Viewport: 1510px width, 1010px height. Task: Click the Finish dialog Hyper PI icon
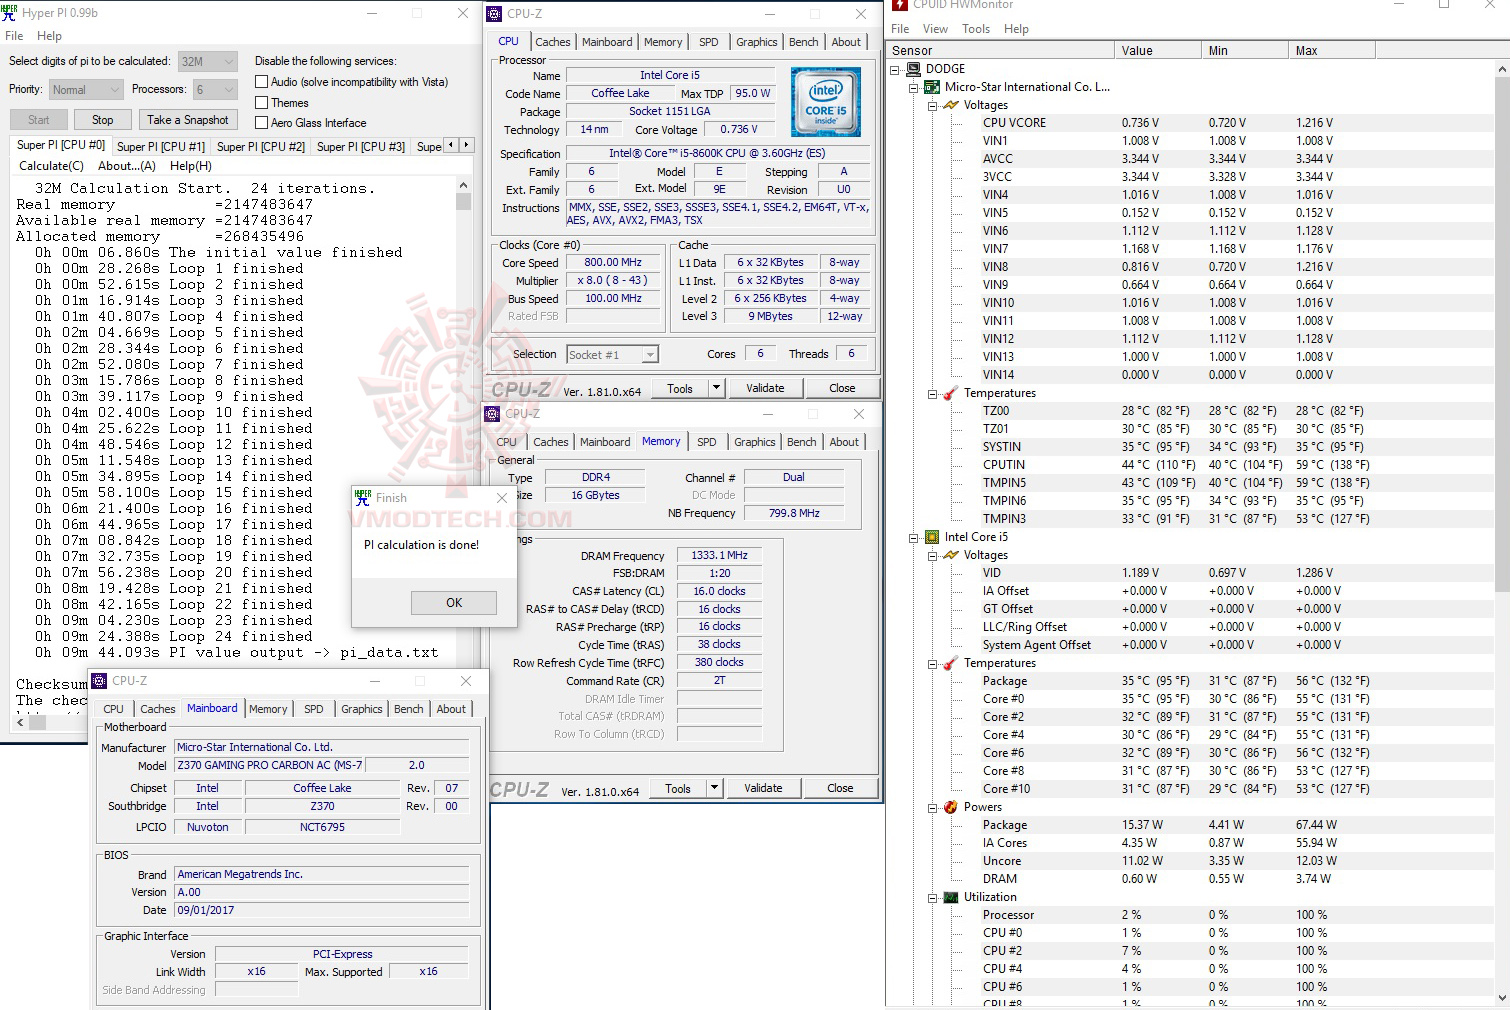point(363,497)
